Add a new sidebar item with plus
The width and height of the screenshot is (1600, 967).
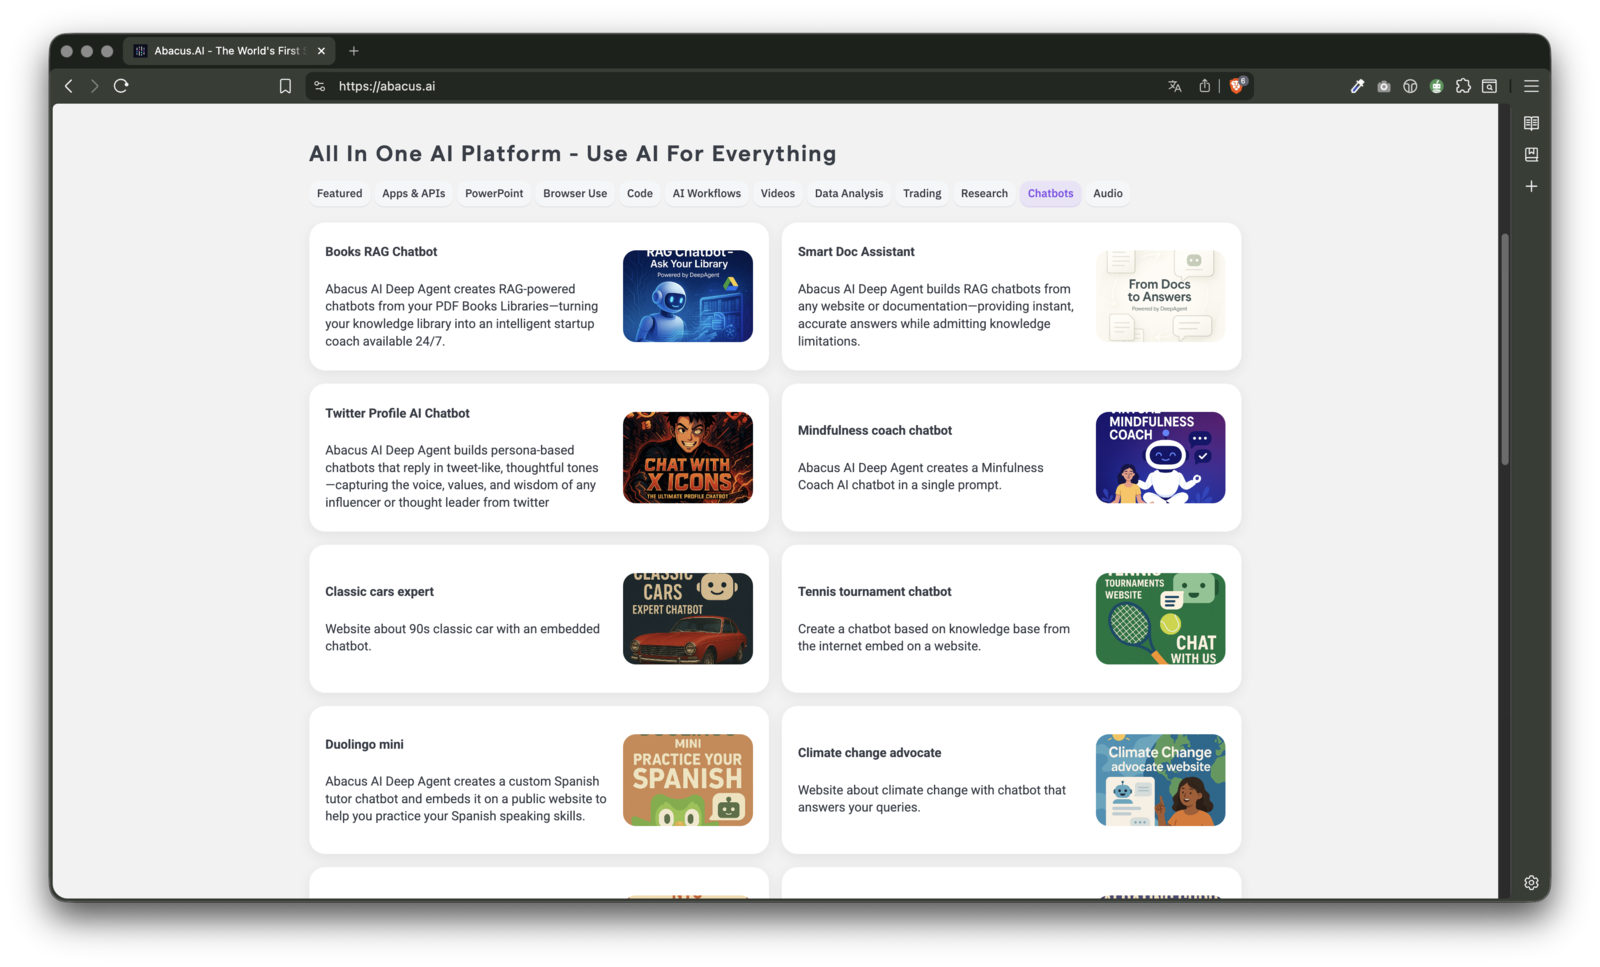1531,186
